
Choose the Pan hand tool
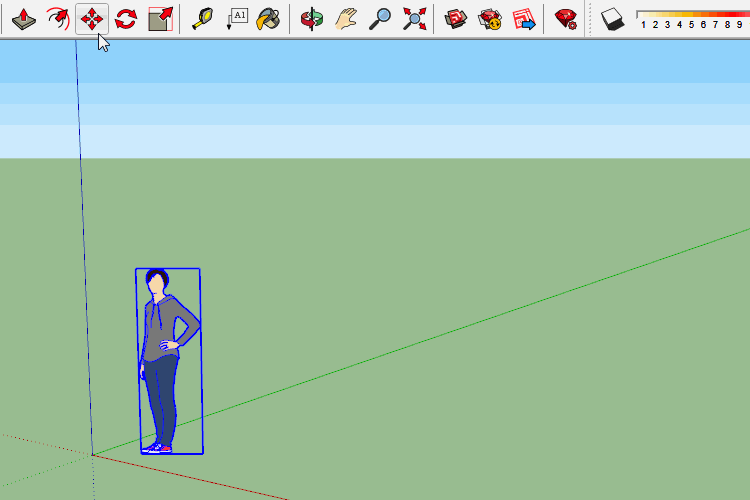(x=345, y=18)
